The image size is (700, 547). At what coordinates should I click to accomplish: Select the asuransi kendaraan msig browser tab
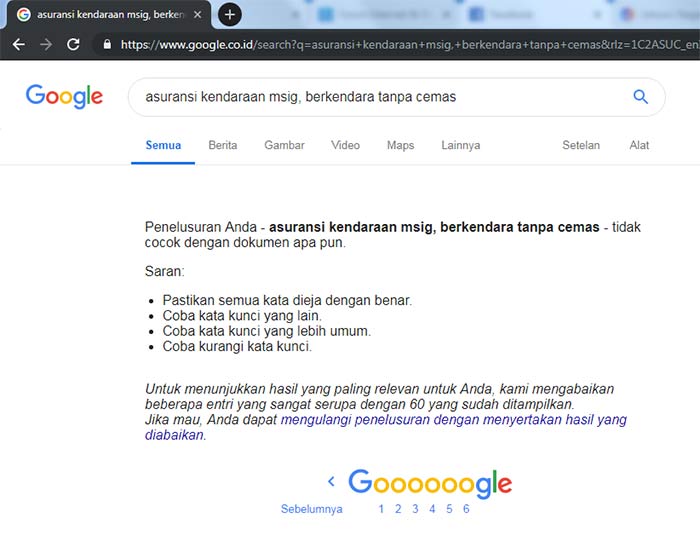[x=108, y=15]
